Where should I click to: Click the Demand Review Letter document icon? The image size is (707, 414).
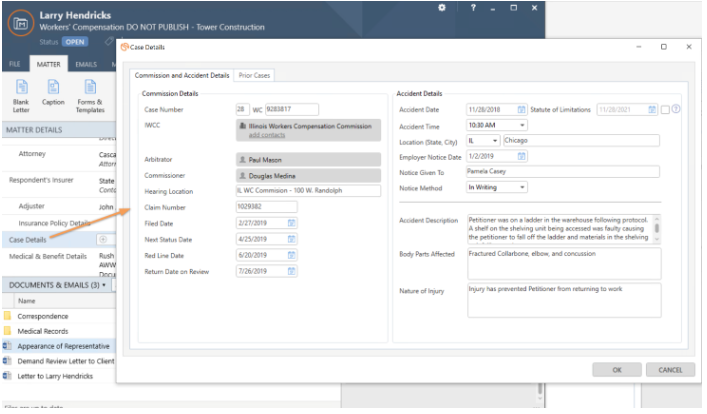(x=7, y=361)
